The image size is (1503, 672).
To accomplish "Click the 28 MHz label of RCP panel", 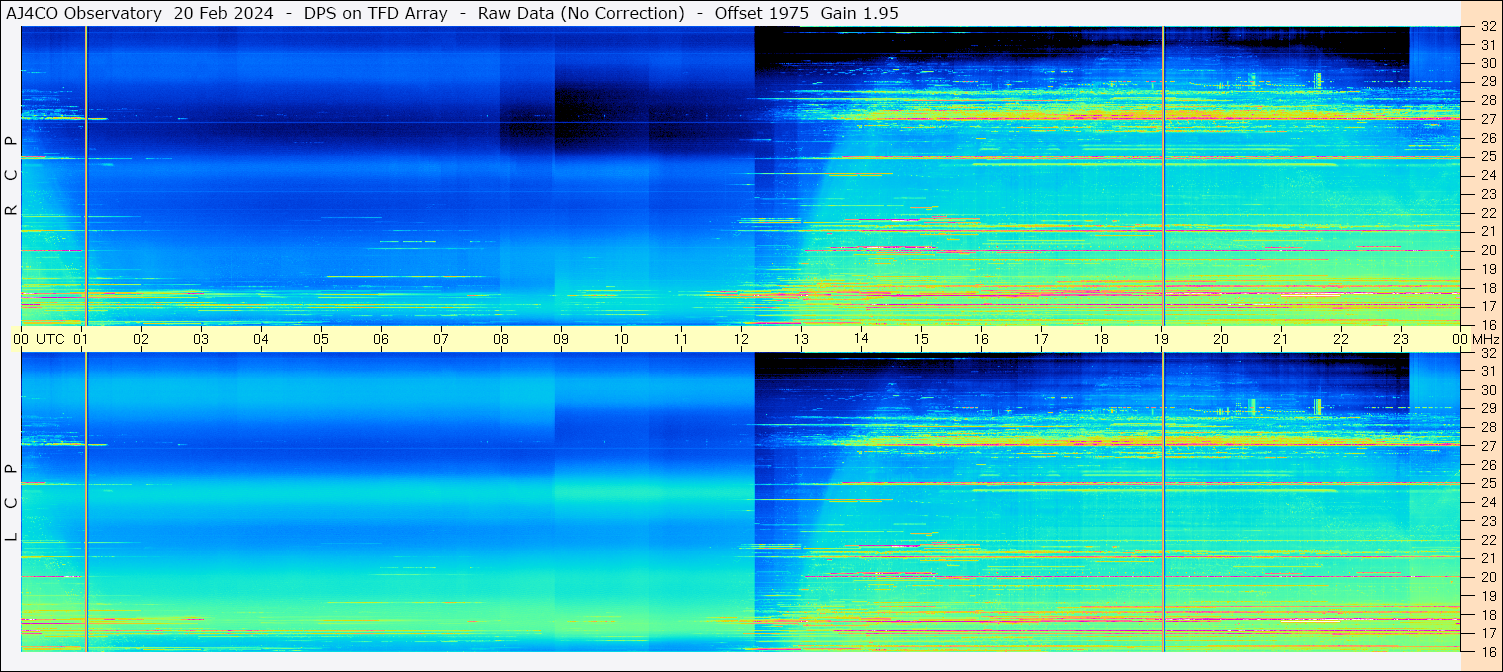I will (x=1488, y=100).
